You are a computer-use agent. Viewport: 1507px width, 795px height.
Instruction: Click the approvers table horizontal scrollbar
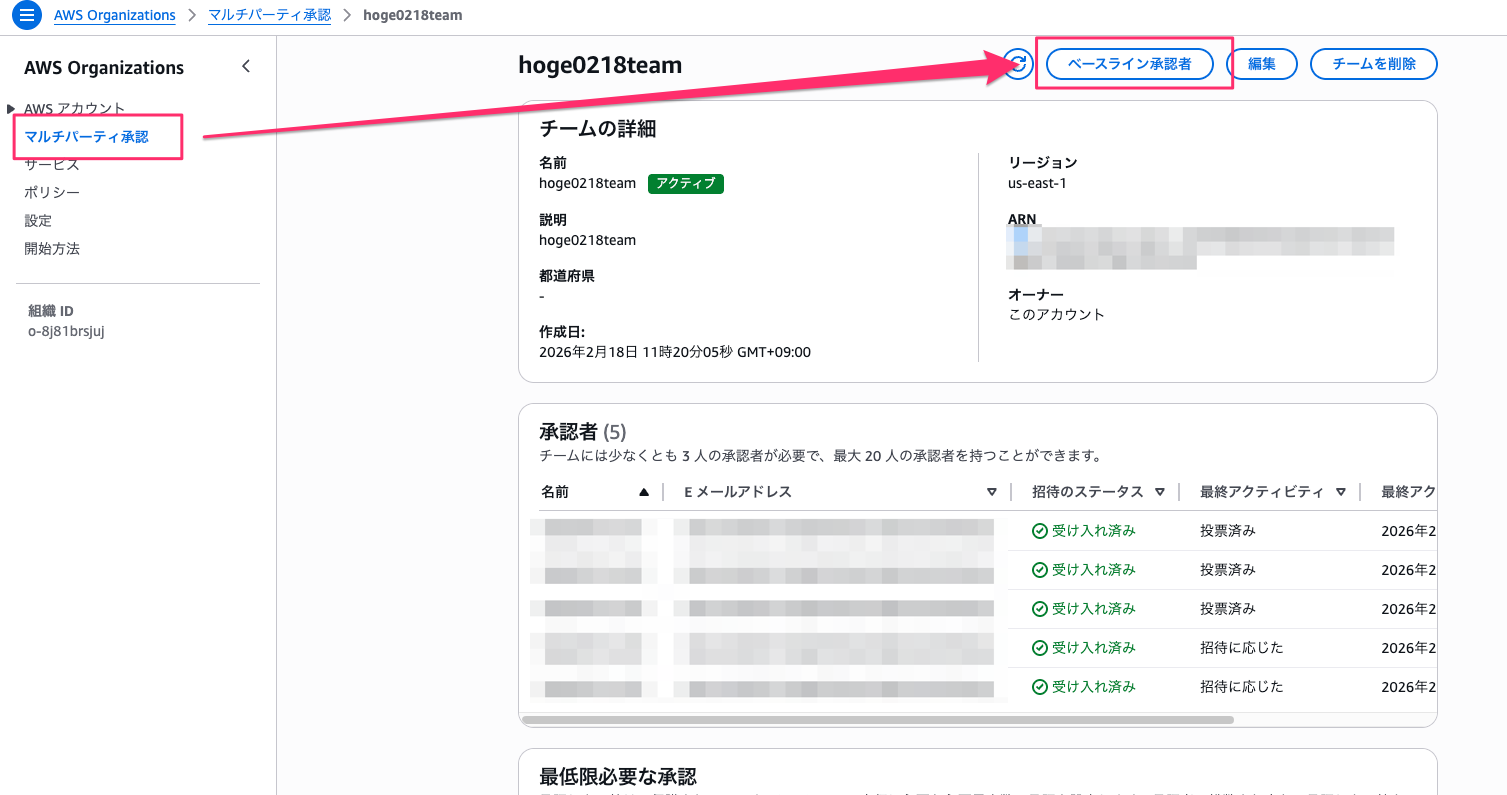point(877,719)
